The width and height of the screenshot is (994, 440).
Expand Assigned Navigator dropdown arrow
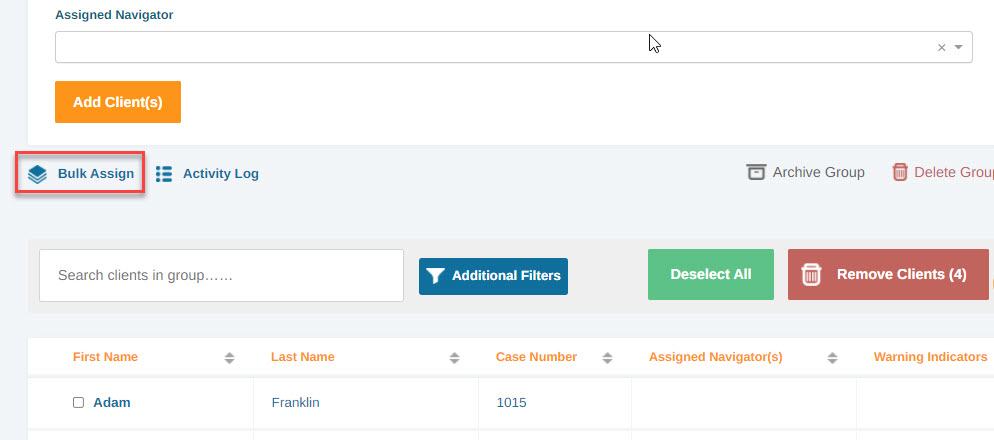click(958, 48)
